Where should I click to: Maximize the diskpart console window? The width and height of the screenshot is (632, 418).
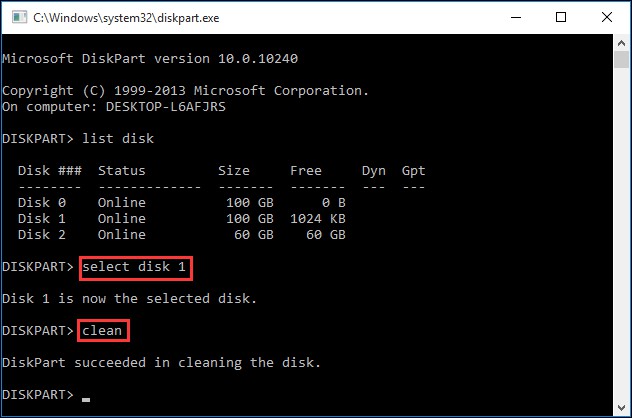(561, 17)
